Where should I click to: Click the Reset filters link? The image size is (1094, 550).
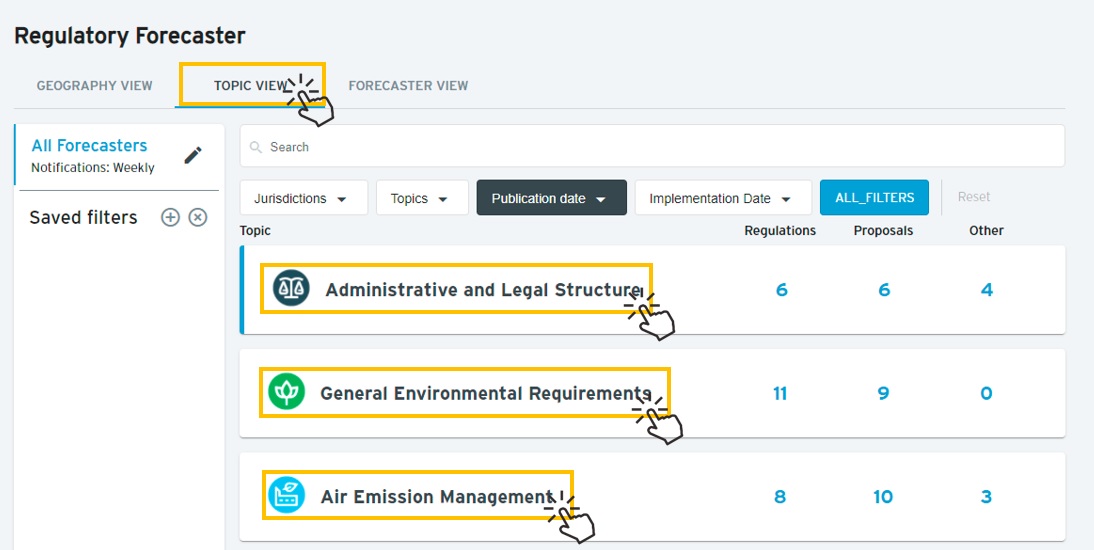click(x=973, y=197)
